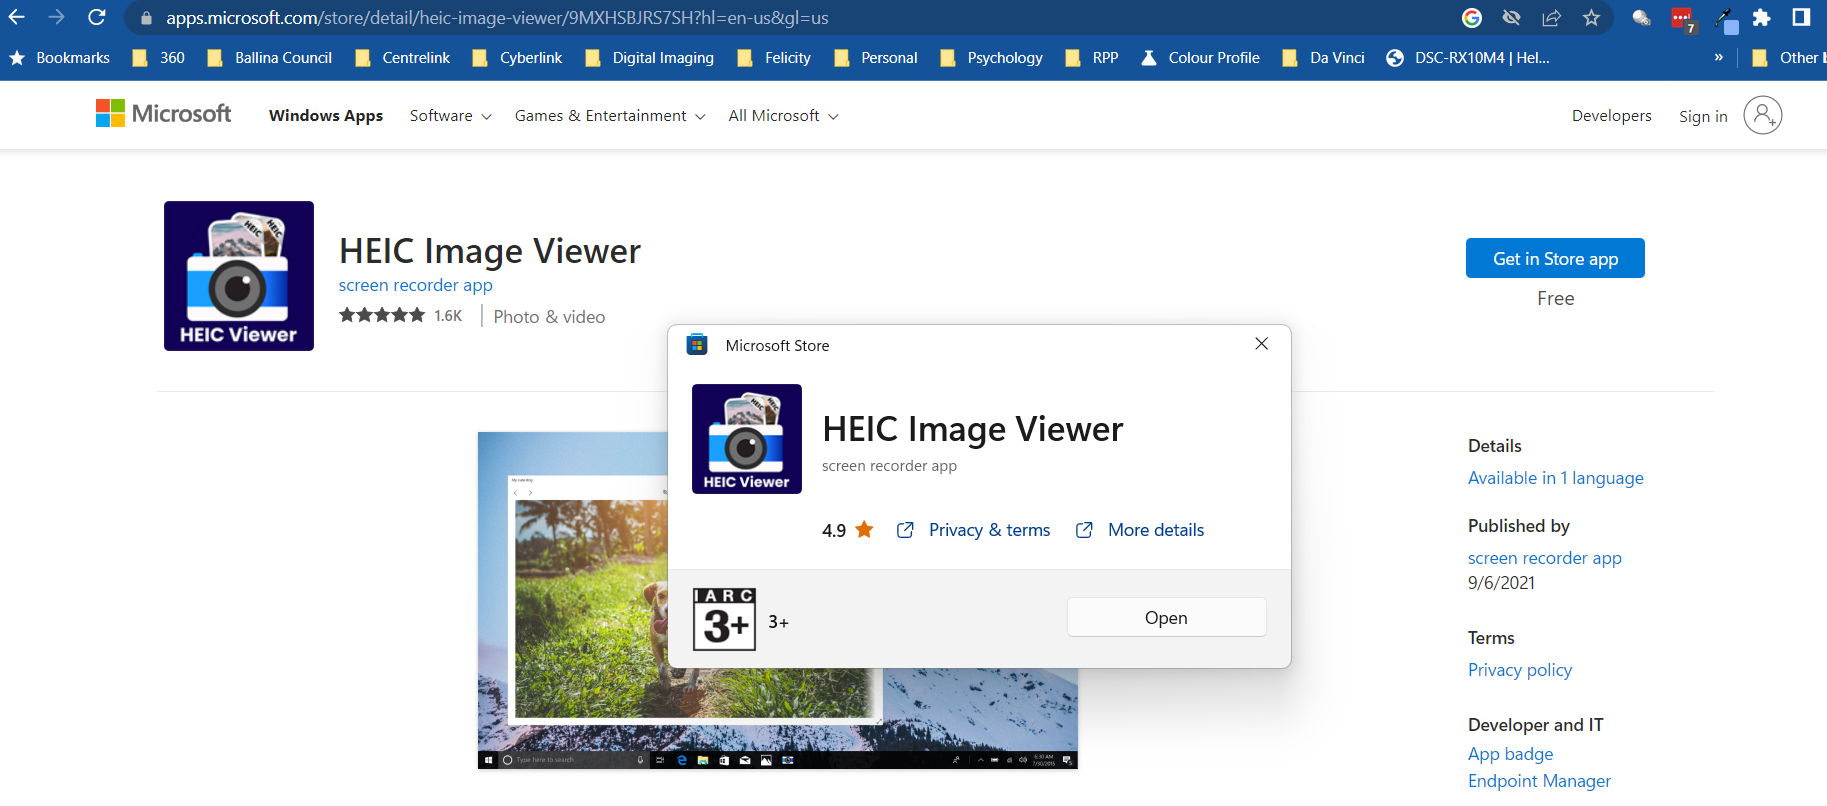Viewport: 1827px width, 806px height.
Task: Reload the current page
Action: pyautogui.click(x=97, y=17)
